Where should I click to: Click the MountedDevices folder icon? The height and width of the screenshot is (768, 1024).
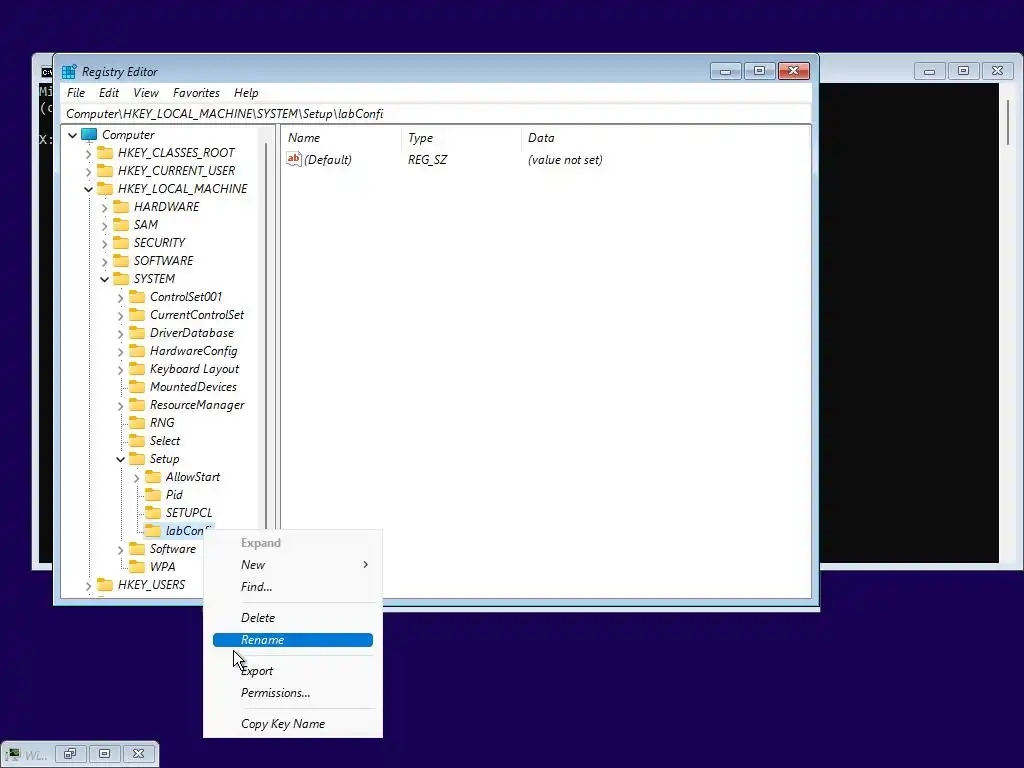[x=137, y=387]
